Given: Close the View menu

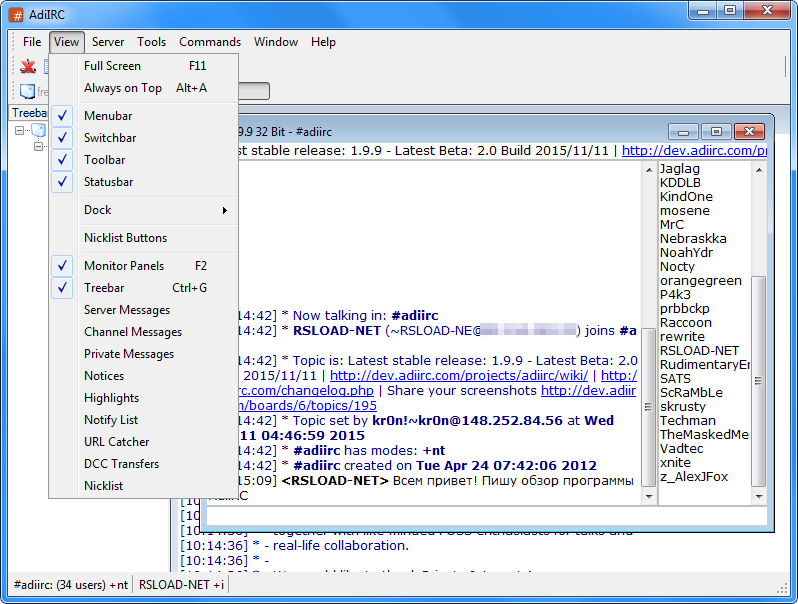Looking at the screenshot, I should 66,42.
